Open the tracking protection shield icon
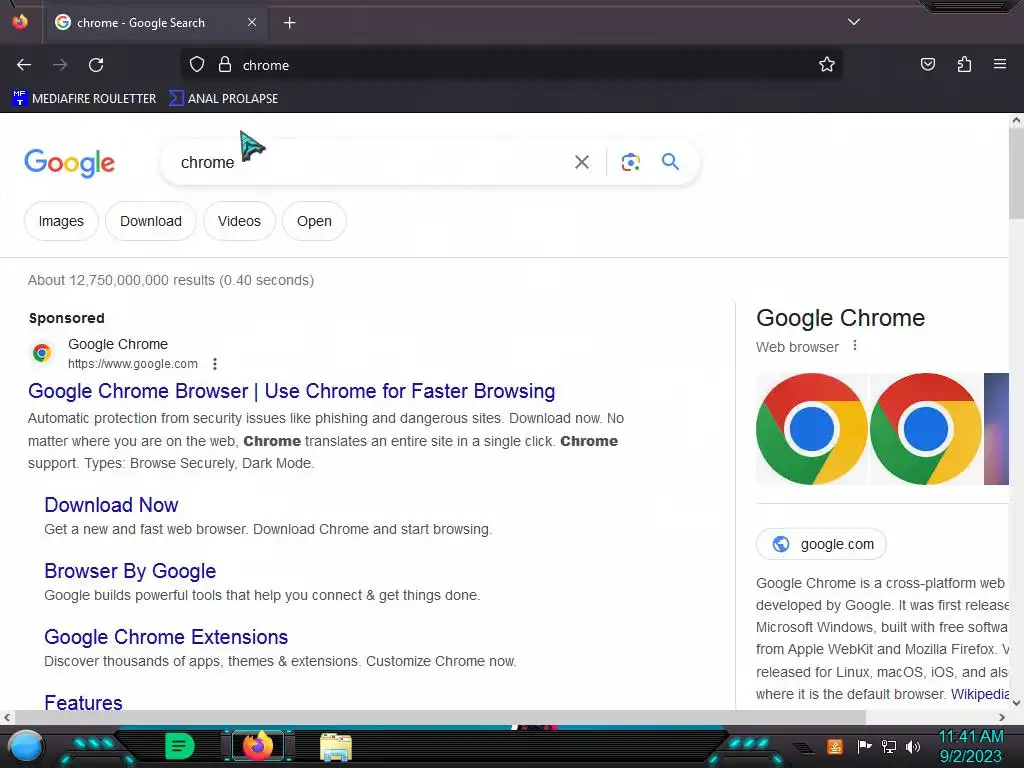1024x768 pixels. [x=197, y=65]
